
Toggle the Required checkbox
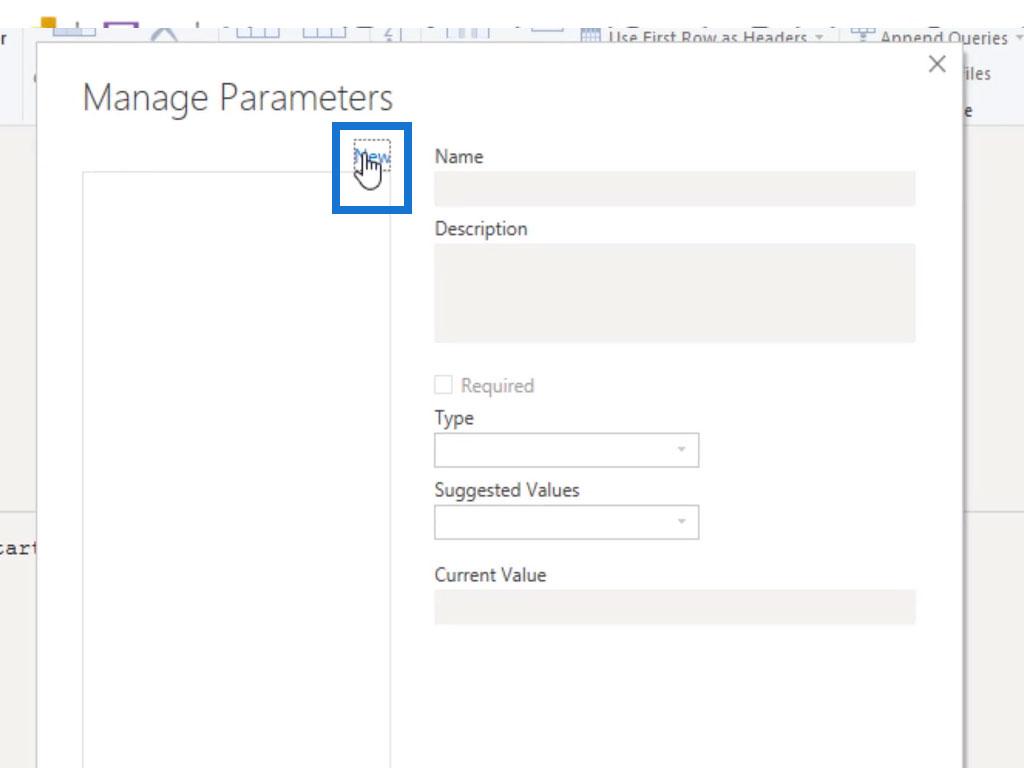[443, 385]
